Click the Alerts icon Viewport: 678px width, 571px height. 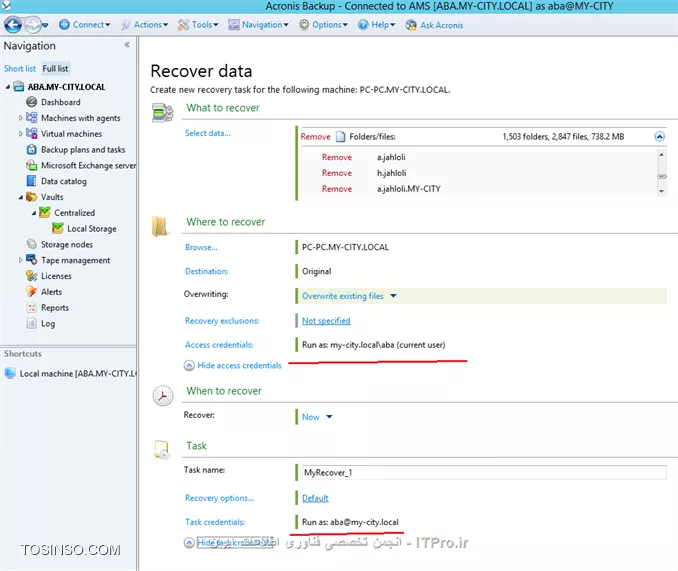(x=32, y=291)
